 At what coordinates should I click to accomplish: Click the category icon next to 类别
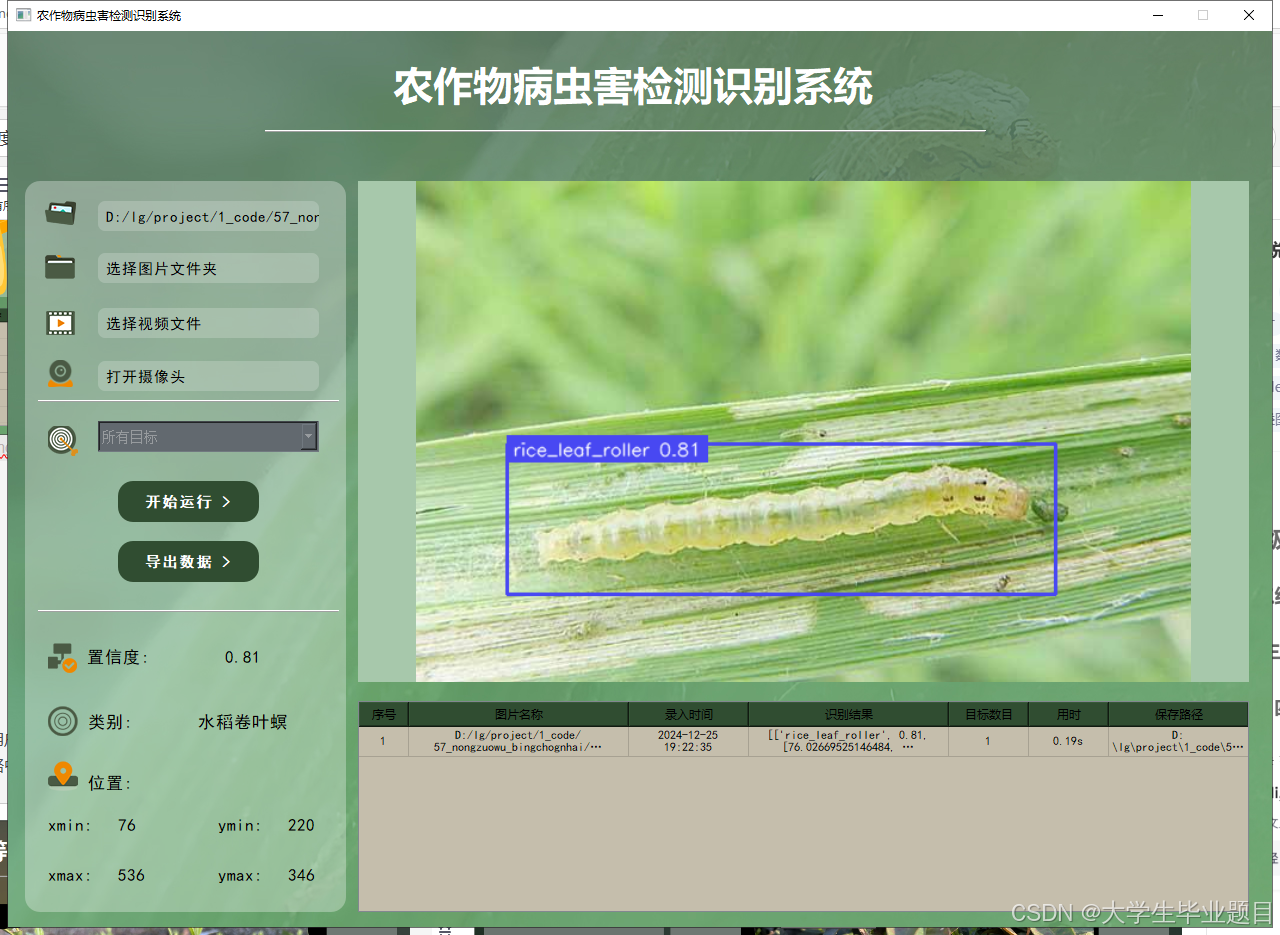(62, 721)
